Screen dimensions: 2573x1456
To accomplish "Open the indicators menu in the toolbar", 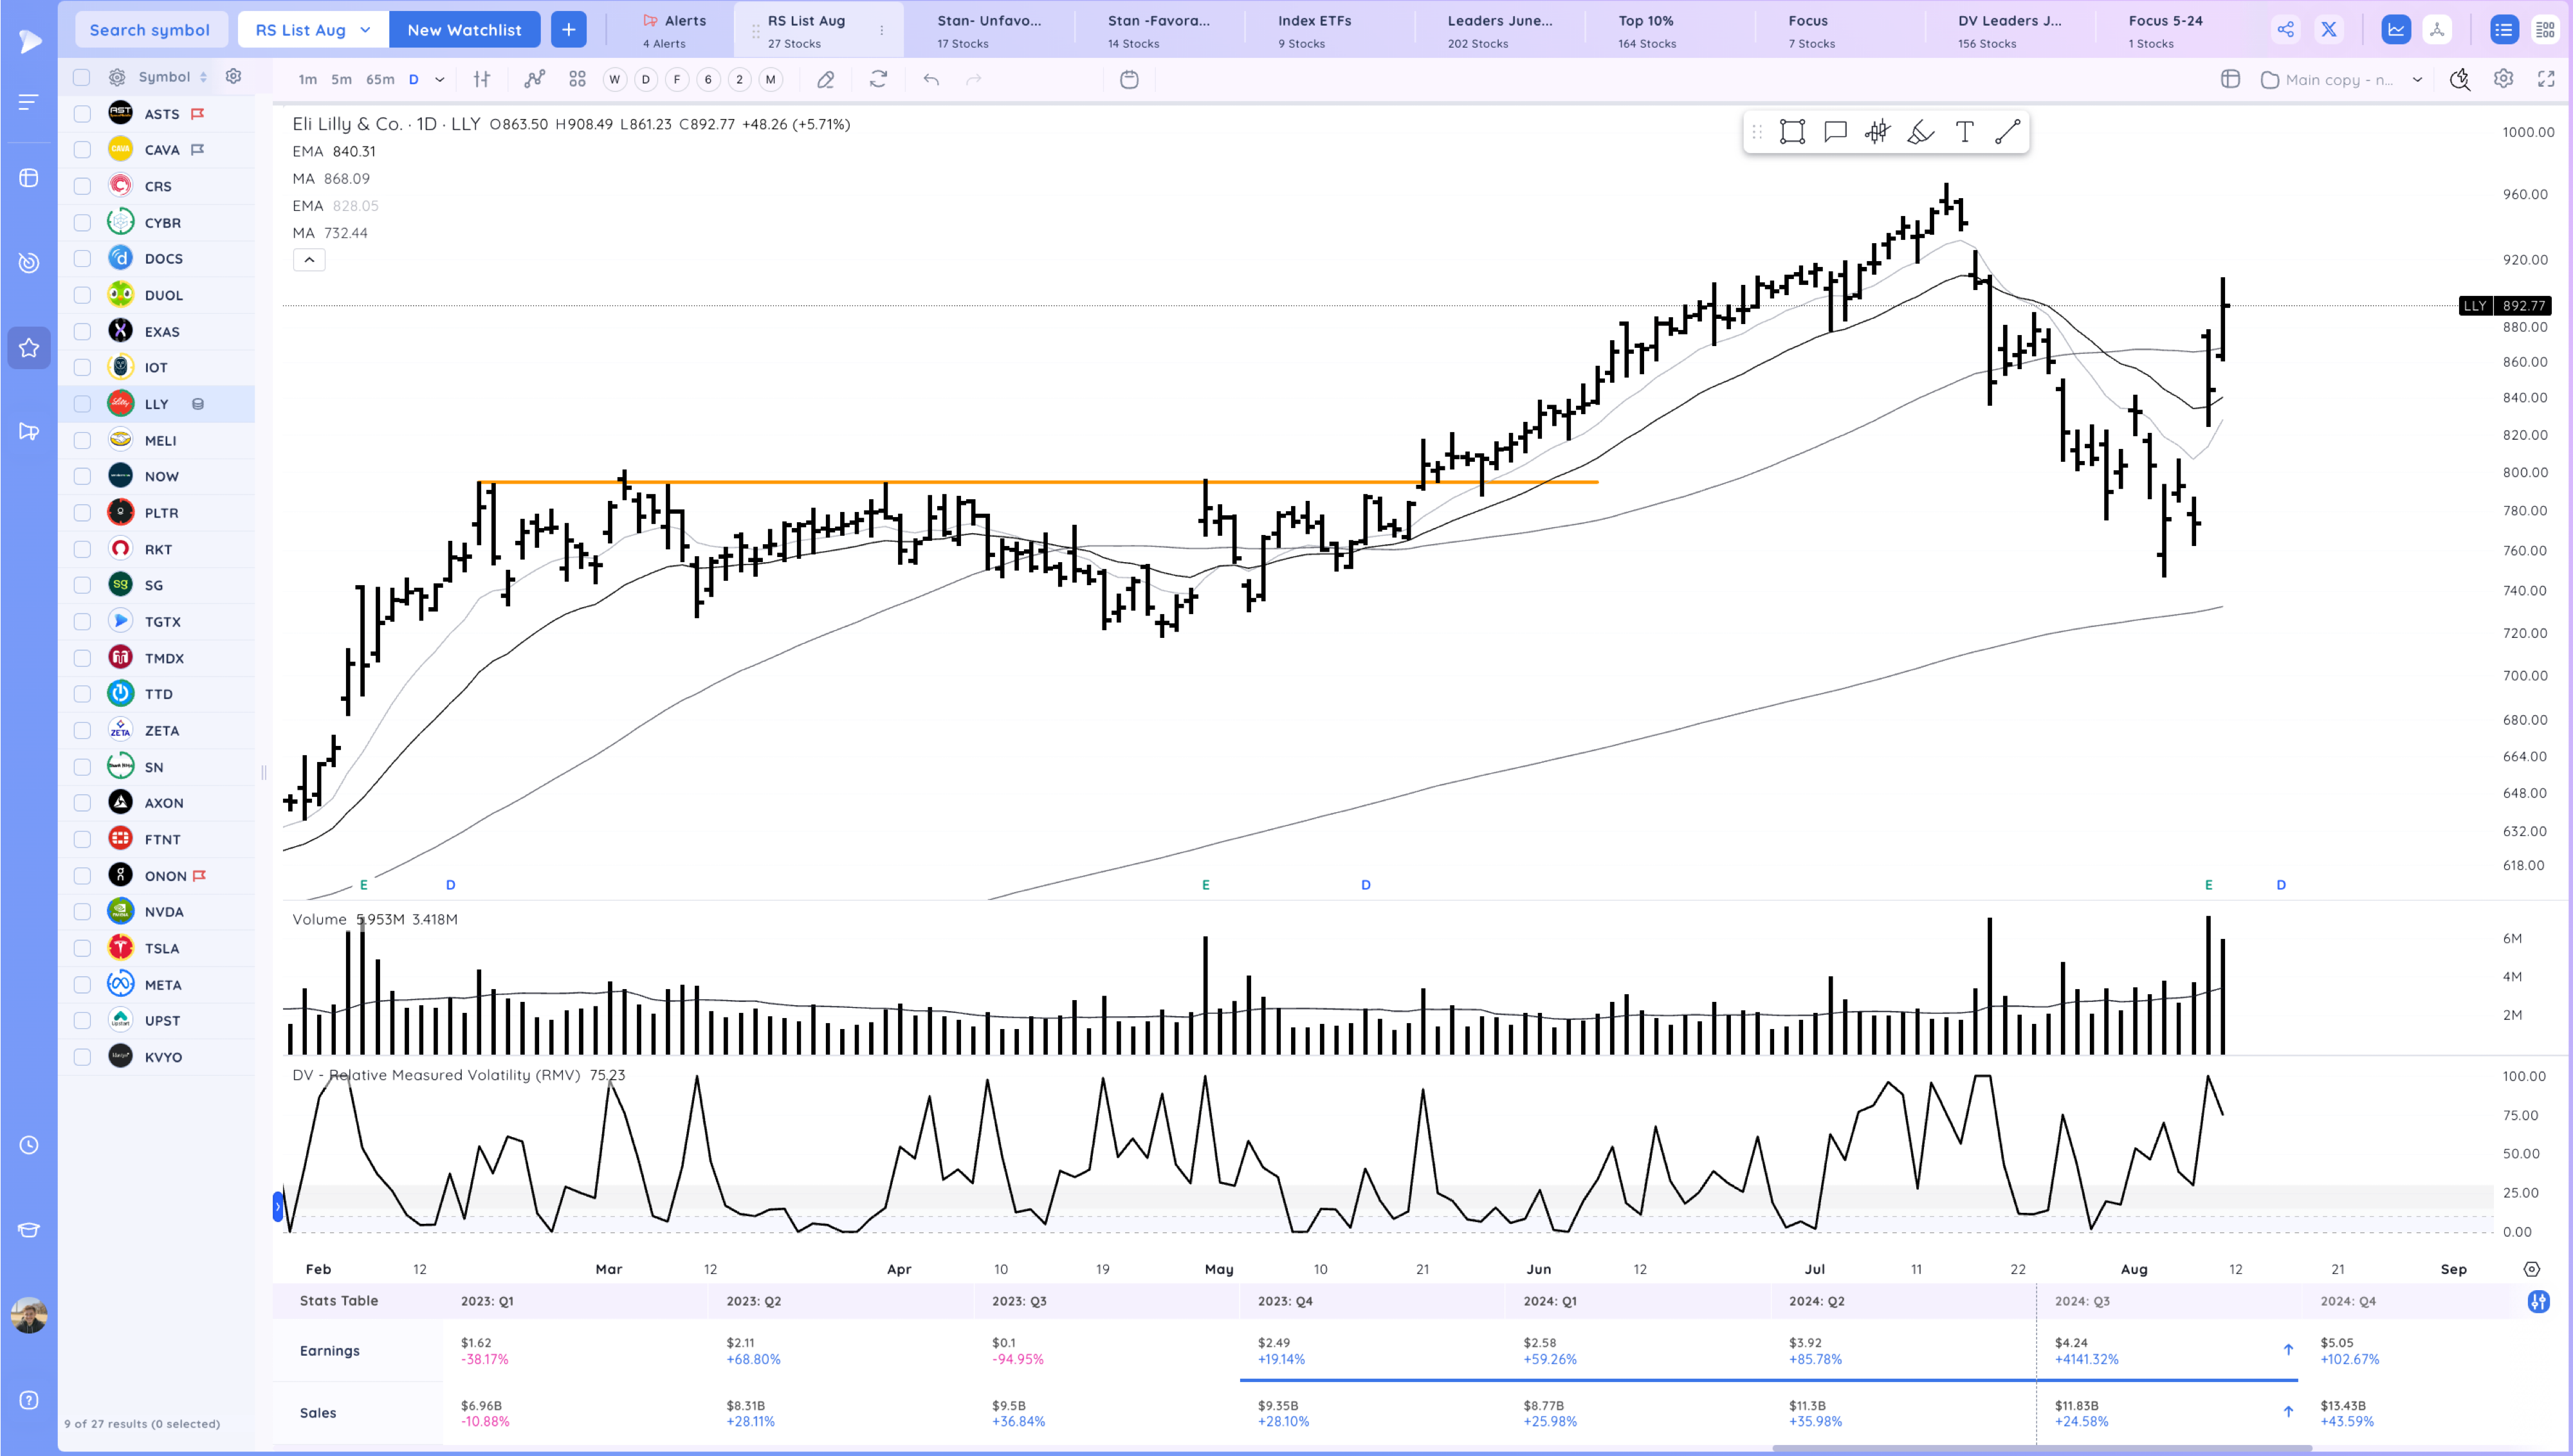I will [x=535, y=79].
